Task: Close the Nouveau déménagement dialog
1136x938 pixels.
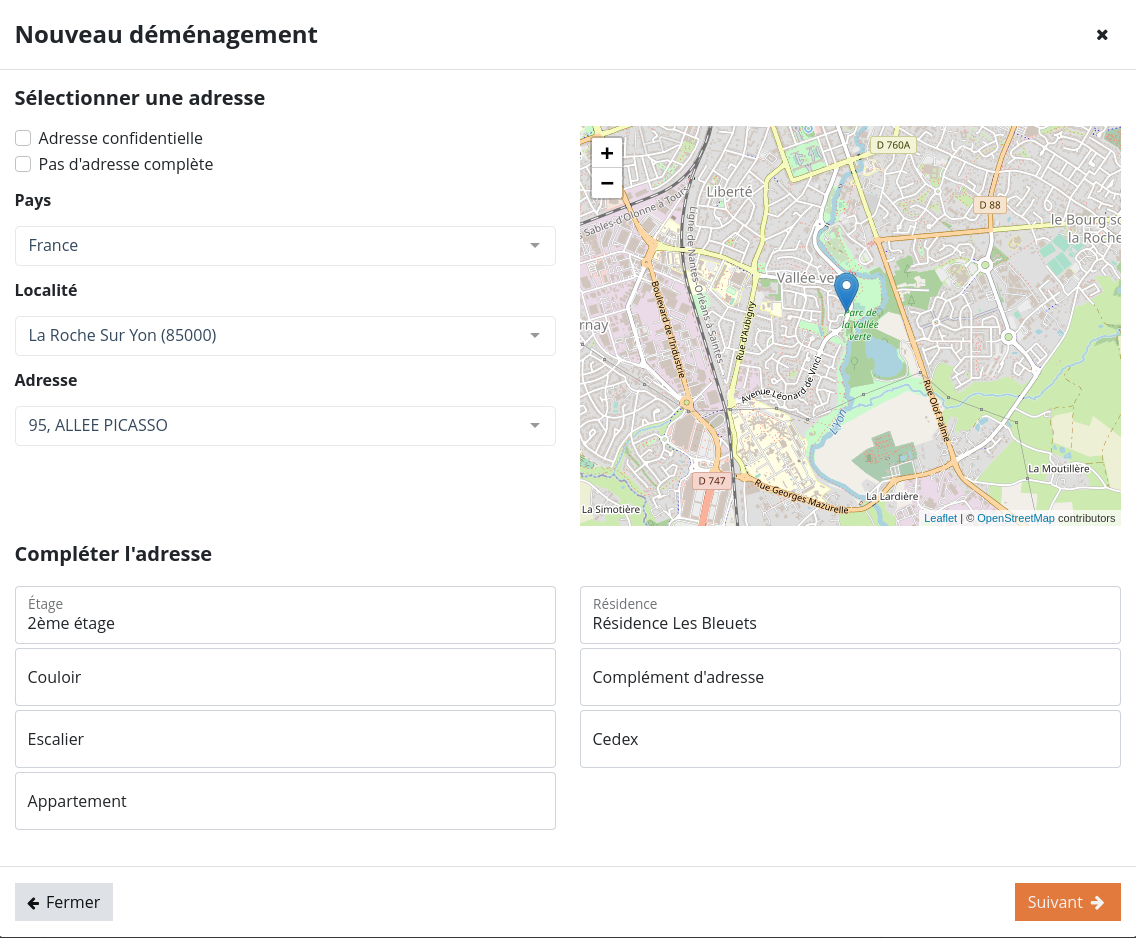Action: coord(1102,35)
